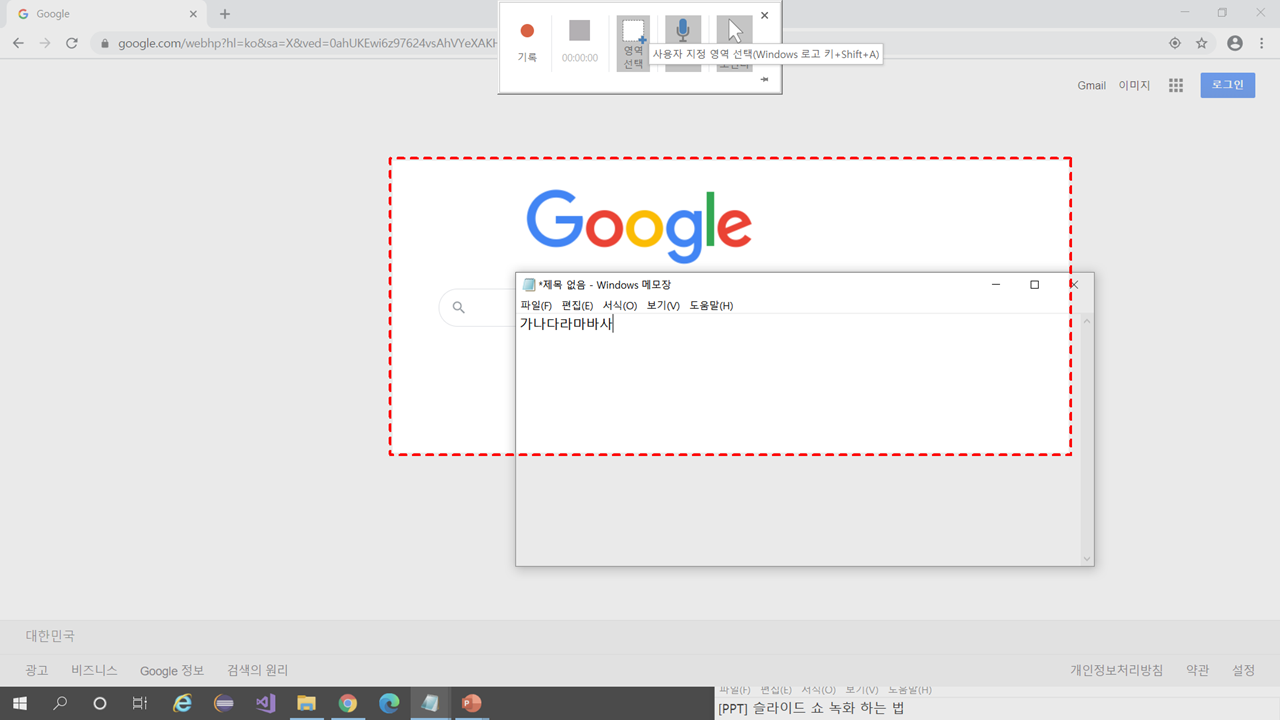
Task: Open Microsoft Edge from the taskbar
Action: coord(389,703)
